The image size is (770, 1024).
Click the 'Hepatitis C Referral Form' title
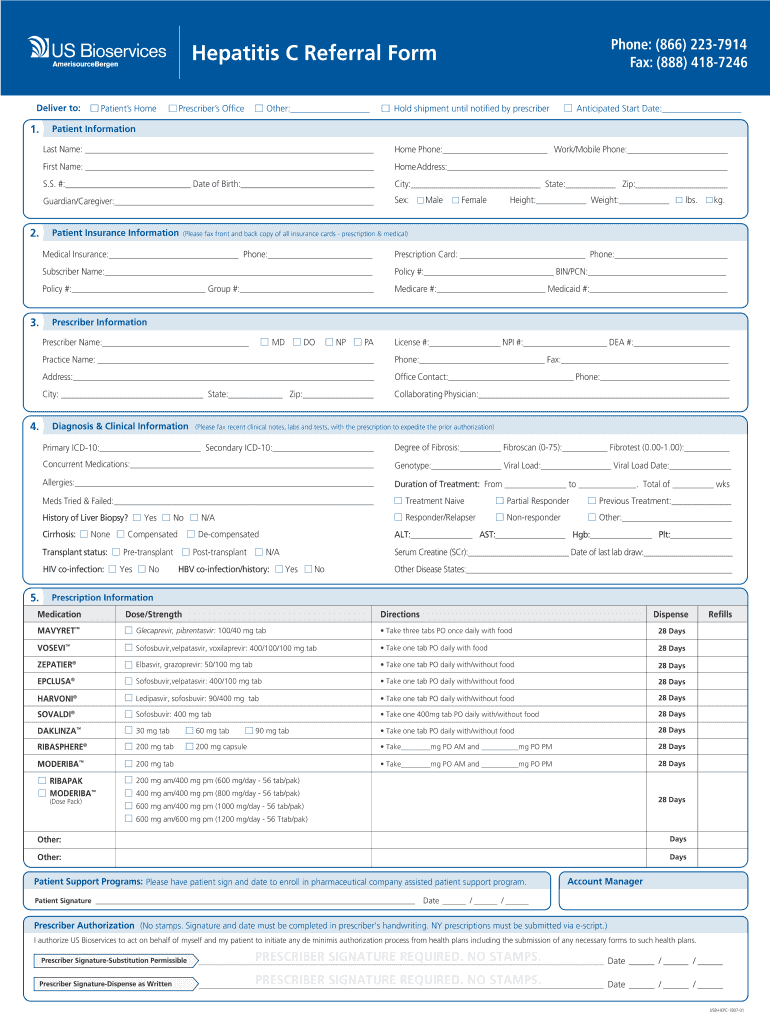[314, 53]
